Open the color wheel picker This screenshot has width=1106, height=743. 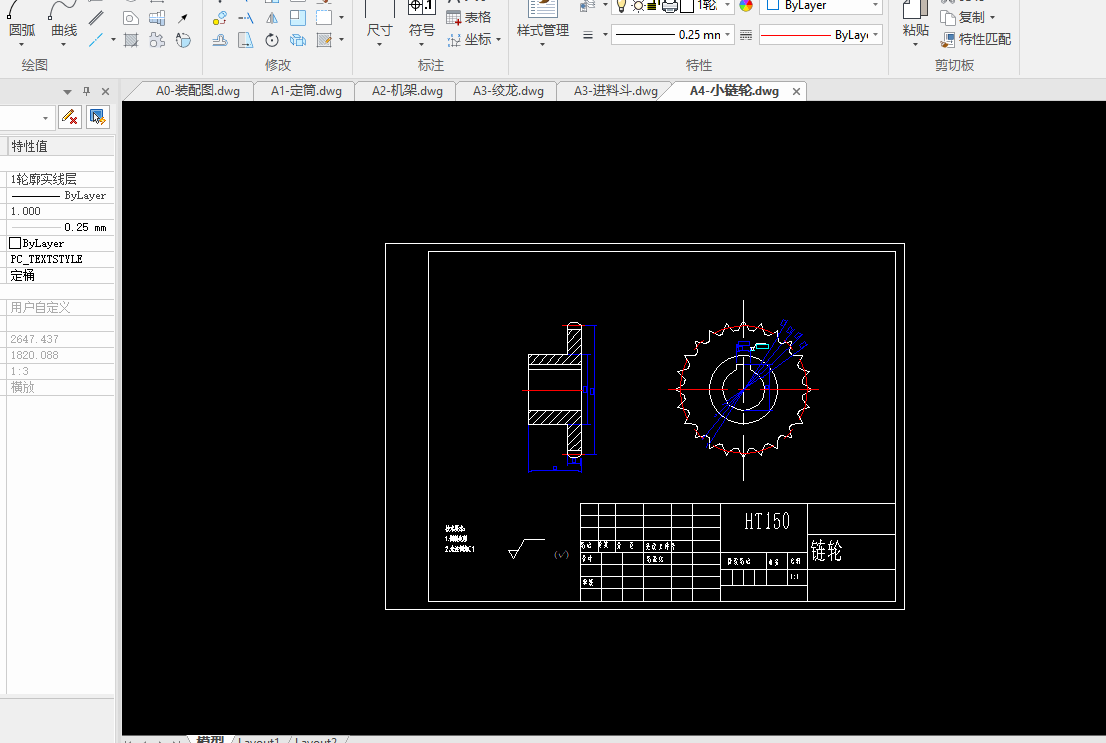(745, 6)
